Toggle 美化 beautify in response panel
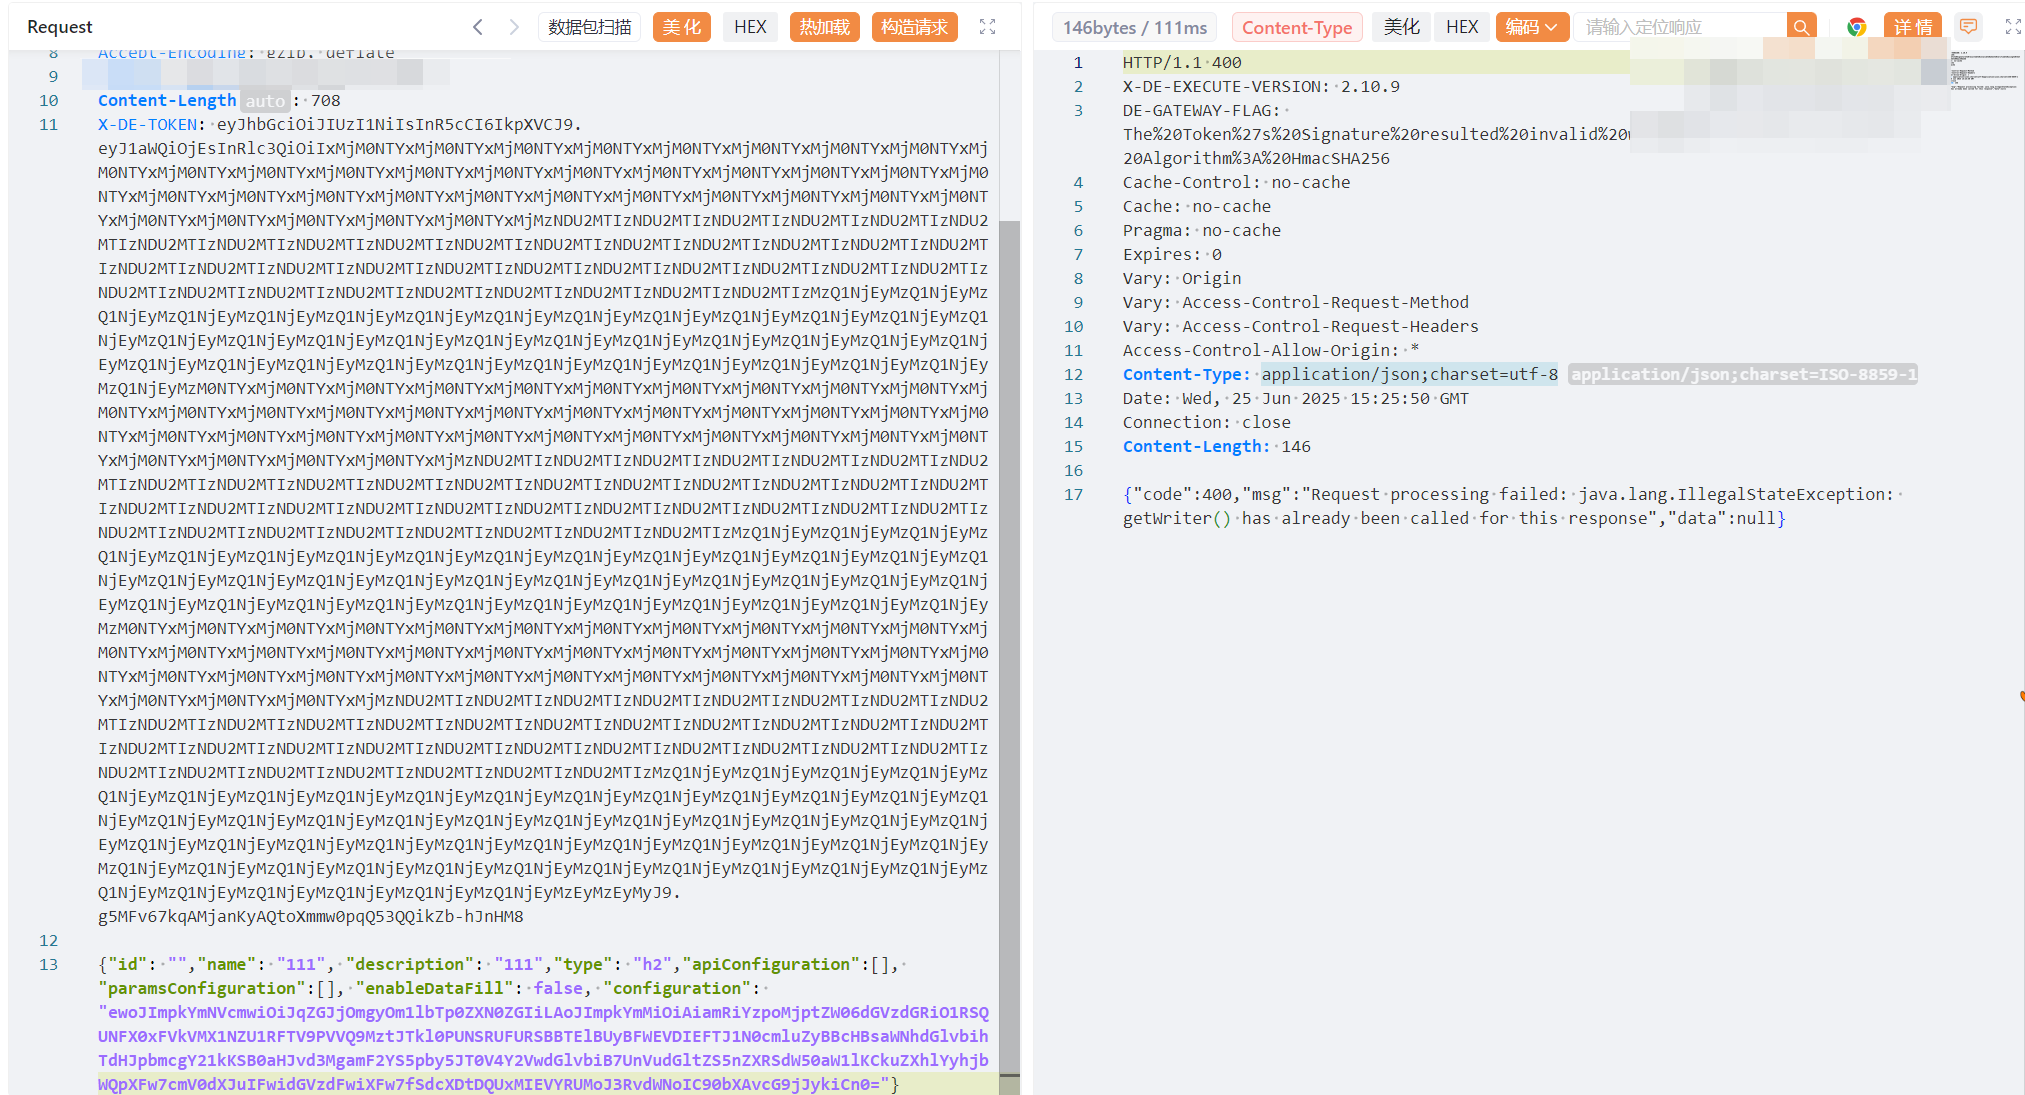 [1401, 27]
